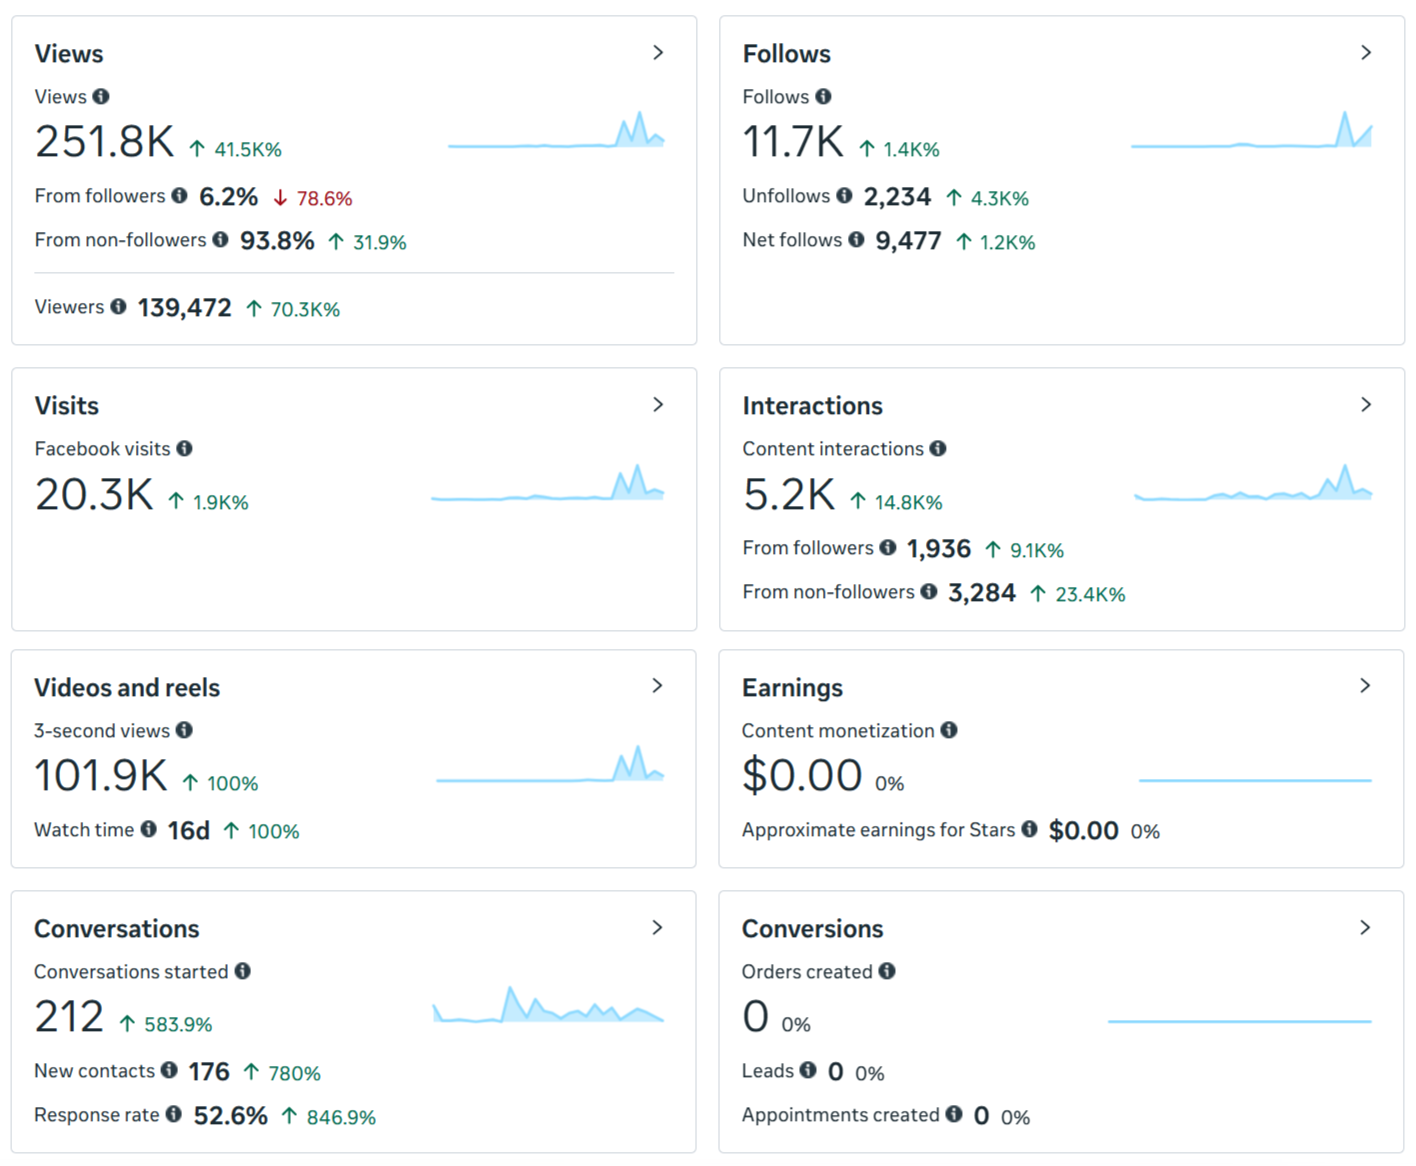Screen dimensions: 1416x1166
Task: Click info icon beside Appointments created
Action: coord(954,1113)
